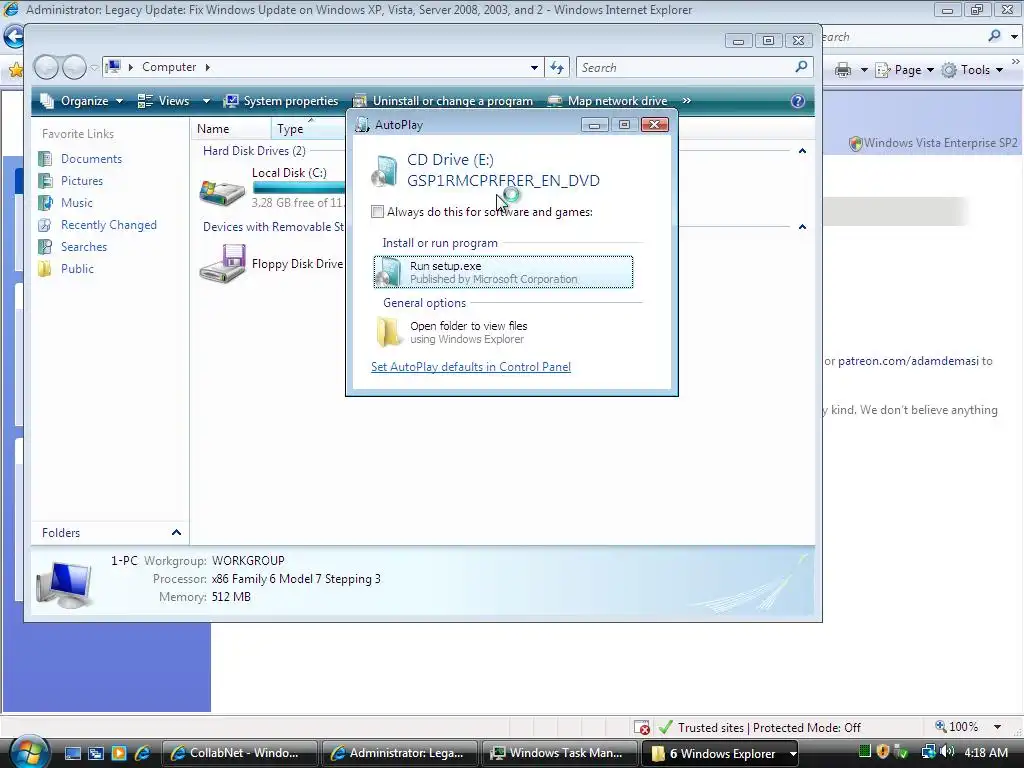This screenshot has width=1024, height=768.
Task: Click the Internet Explorer Print icon
Action: click(843, 70)
